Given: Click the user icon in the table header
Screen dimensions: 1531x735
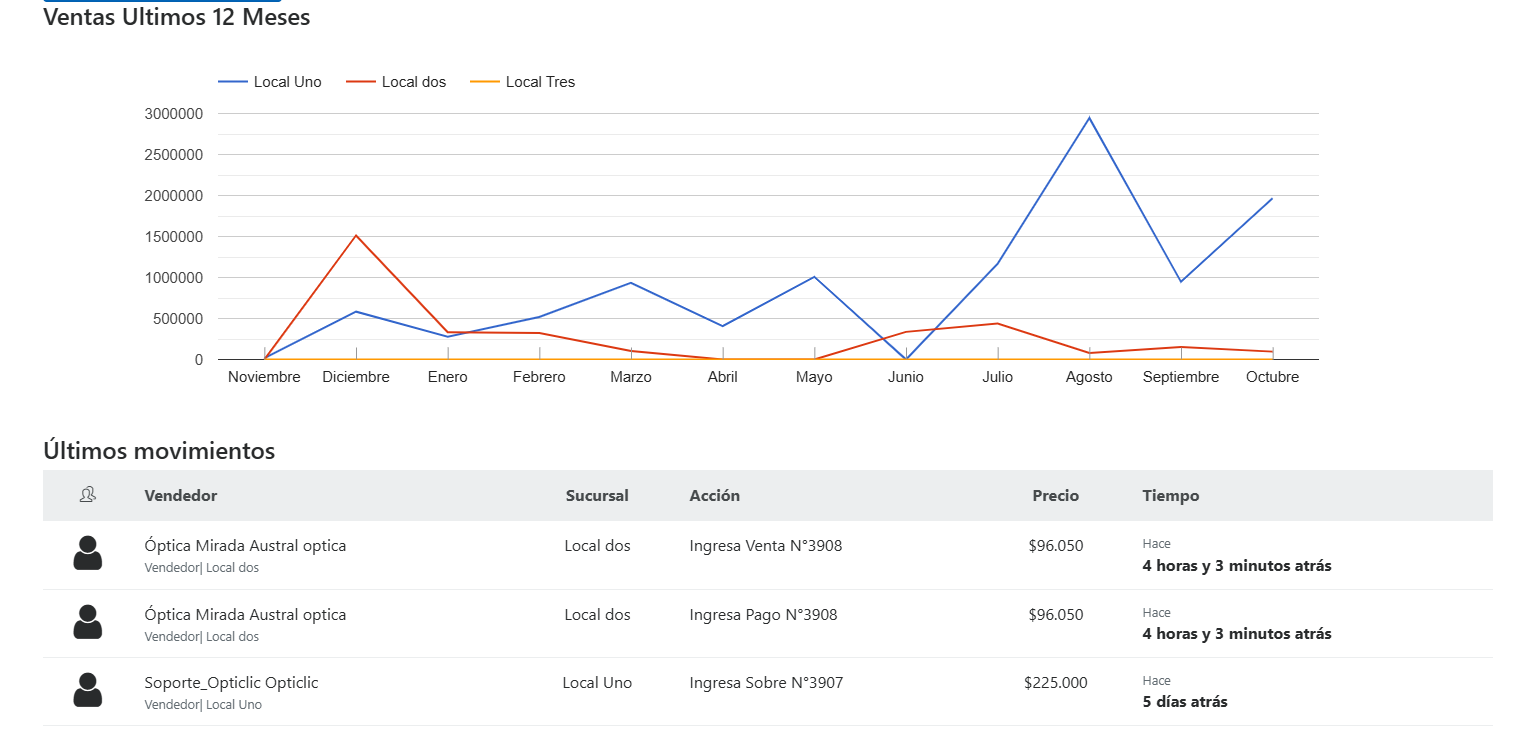Looking at the screenshot, I should click(x=87, y=495).
